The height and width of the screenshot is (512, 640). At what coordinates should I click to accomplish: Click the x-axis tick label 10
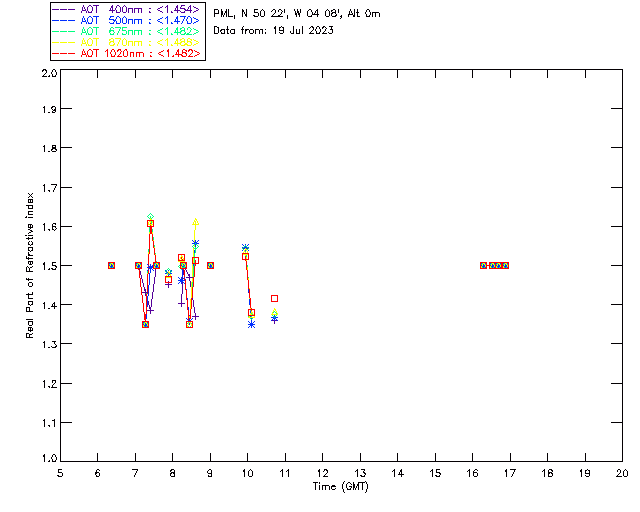[x=247, y=473]
